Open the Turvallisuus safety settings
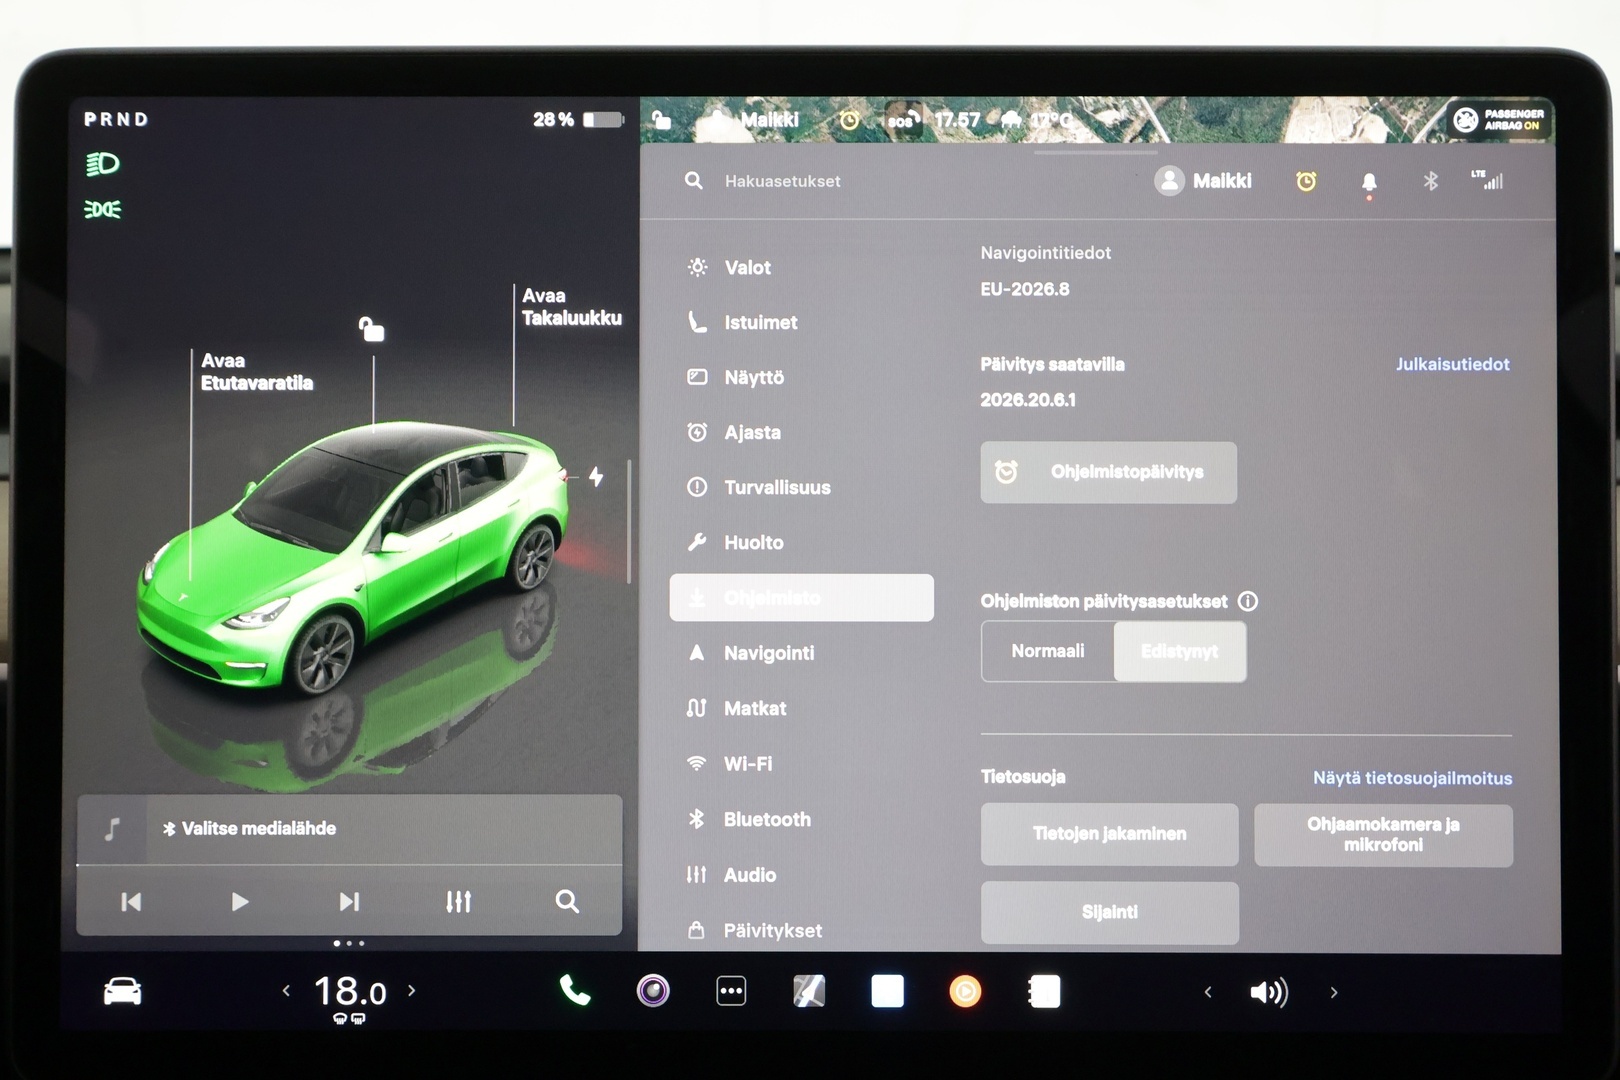The width and height of the screenshot is (1620, 1080). pos(759,487)
